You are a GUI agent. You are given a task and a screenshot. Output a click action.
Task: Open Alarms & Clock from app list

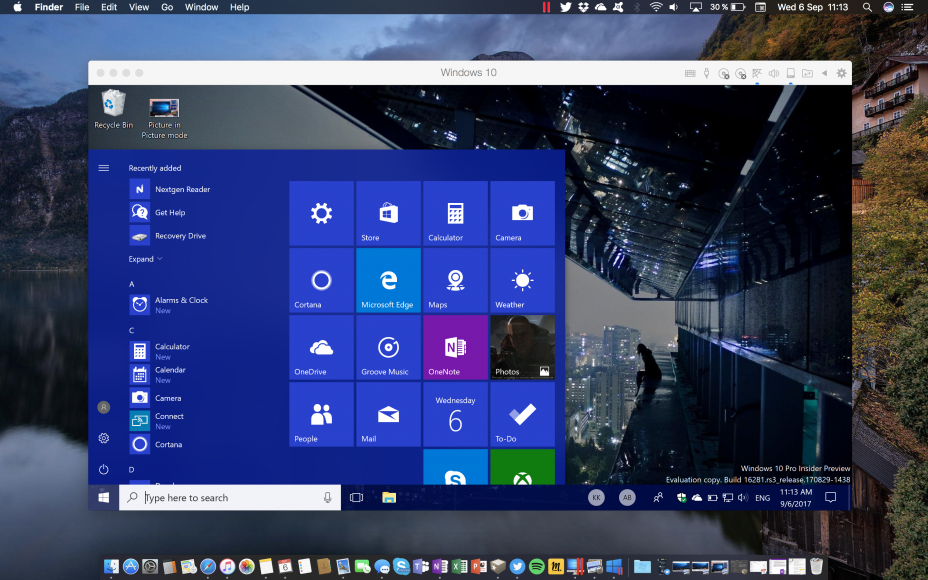coord(180,300)
